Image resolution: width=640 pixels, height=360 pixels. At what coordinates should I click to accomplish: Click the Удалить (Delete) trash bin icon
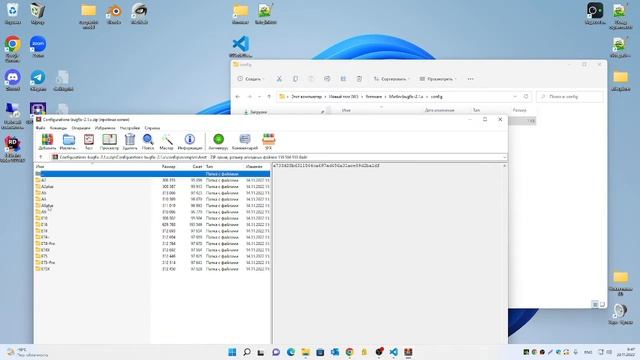pyautogui.click(x=130, y=140)
